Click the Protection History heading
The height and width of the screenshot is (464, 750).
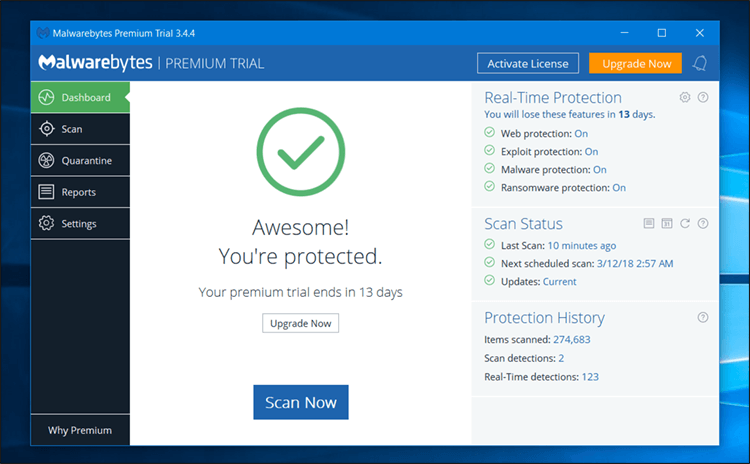544,318
